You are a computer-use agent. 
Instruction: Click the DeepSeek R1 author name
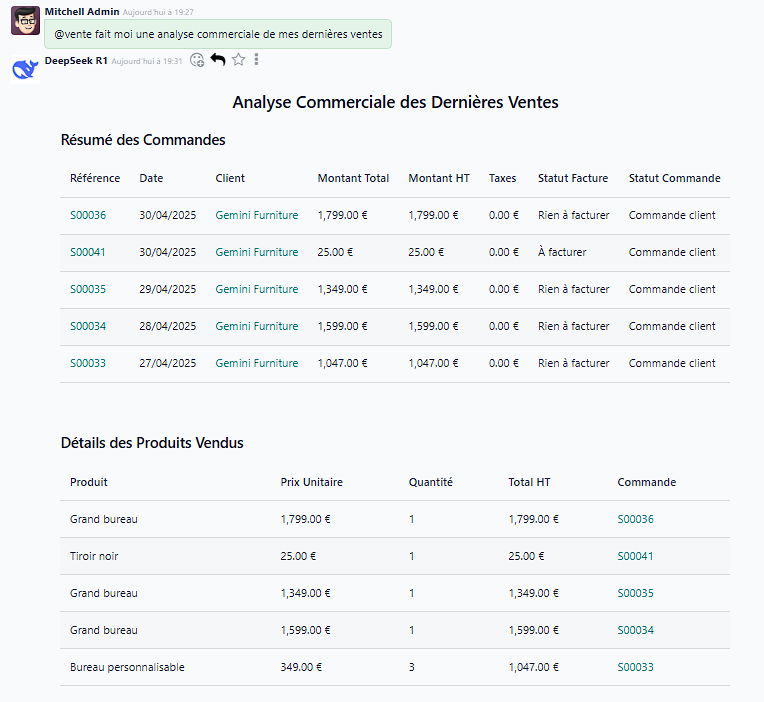[x=76, y=60]
